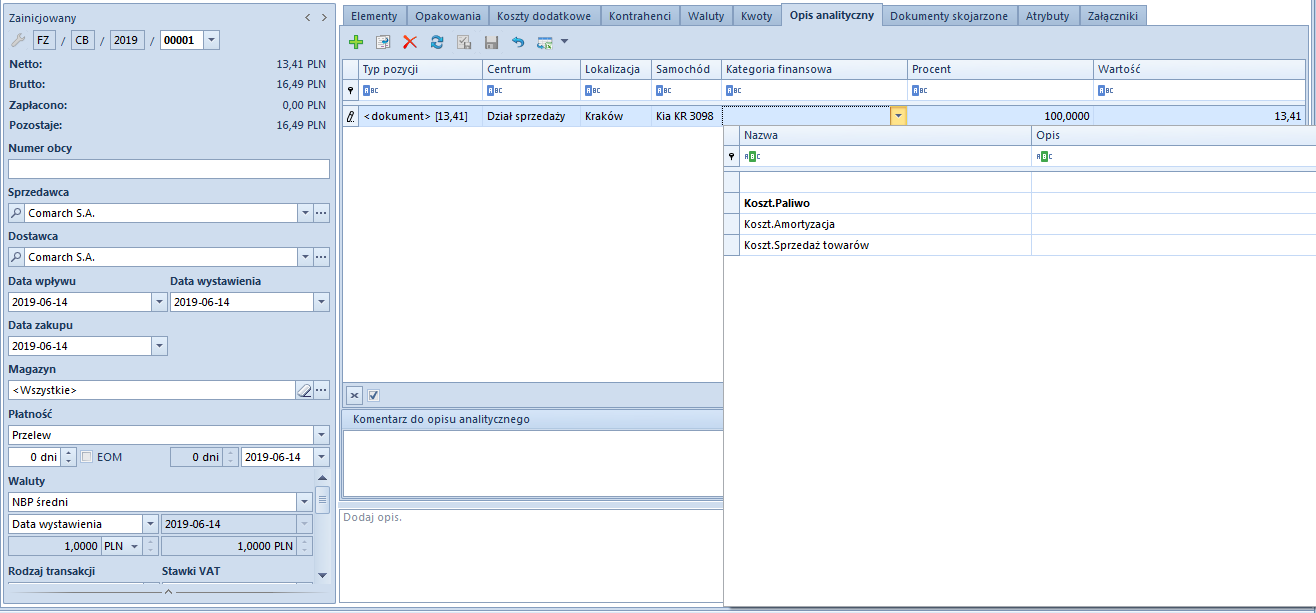Screen dimensions: 1316x613
Task: Click the ABC filter icon under Wartość
Action: click(1104, 90)
